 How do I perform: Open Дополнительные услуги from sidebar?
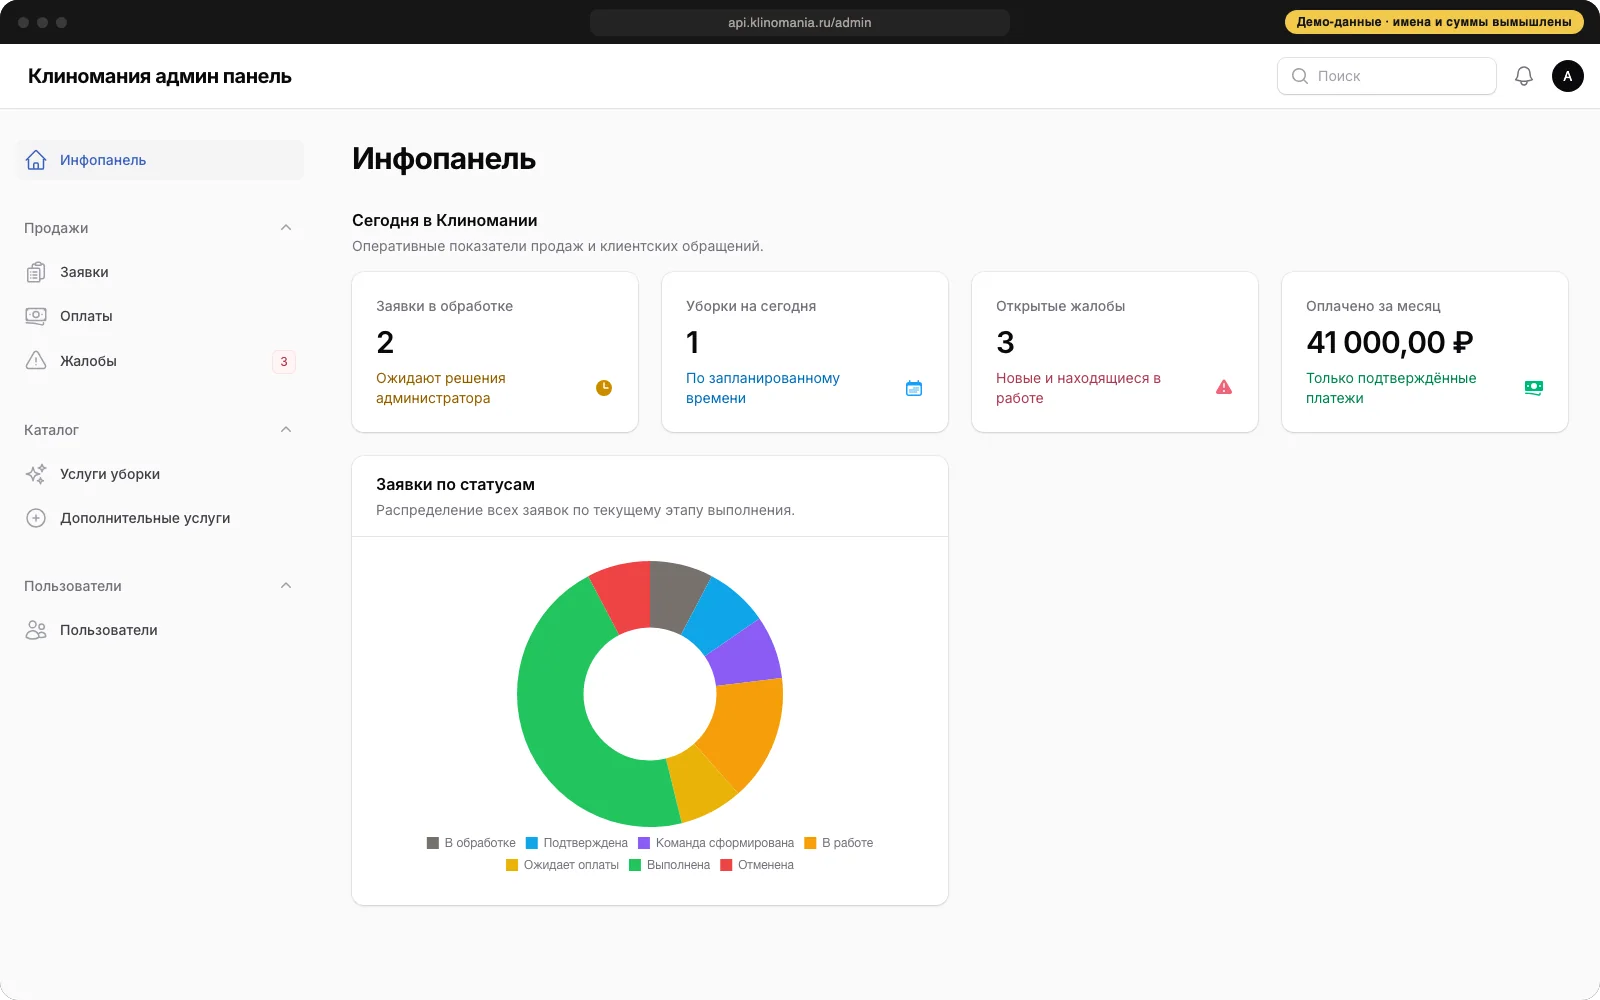click(x=160, y=518)
